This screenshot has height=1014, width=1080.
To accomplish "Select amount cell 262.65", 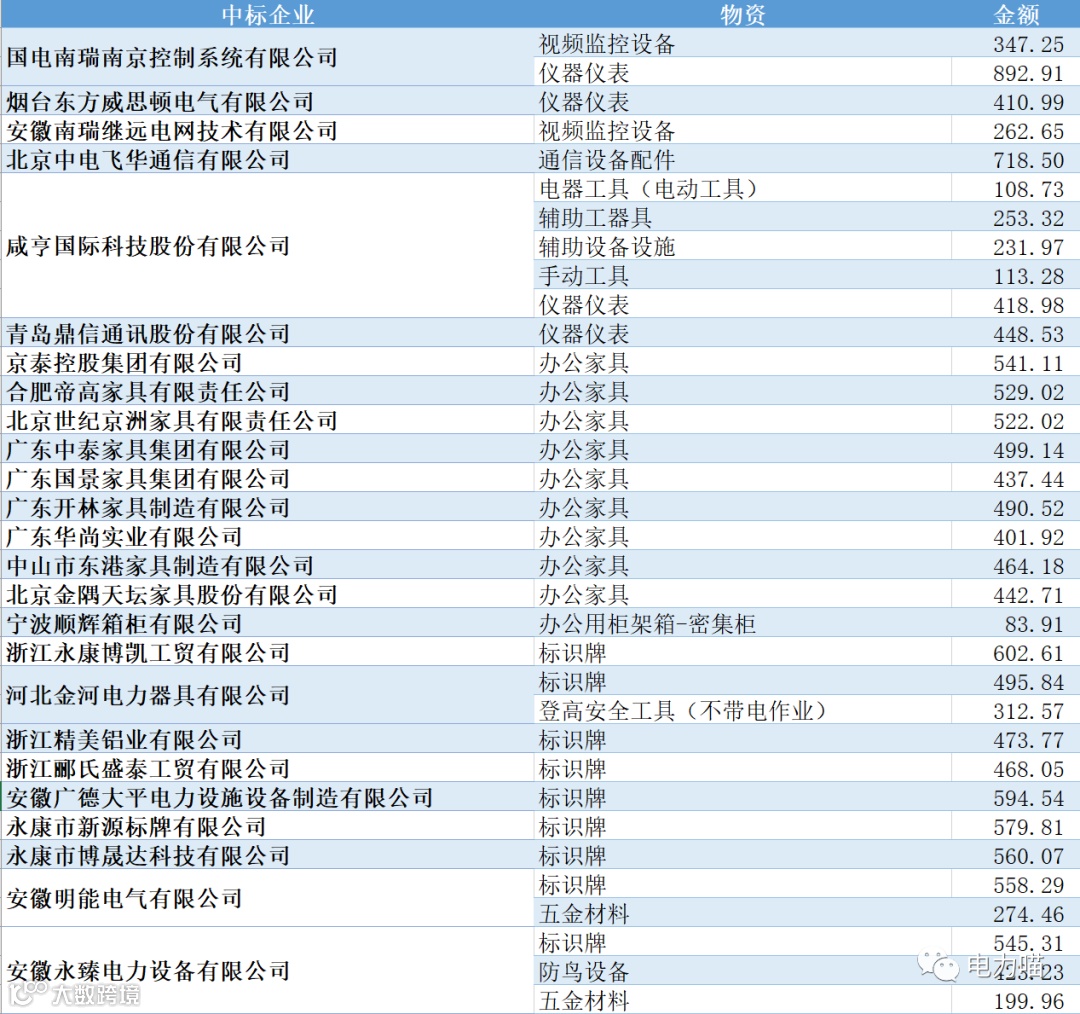I will (x=1015, y=130).
